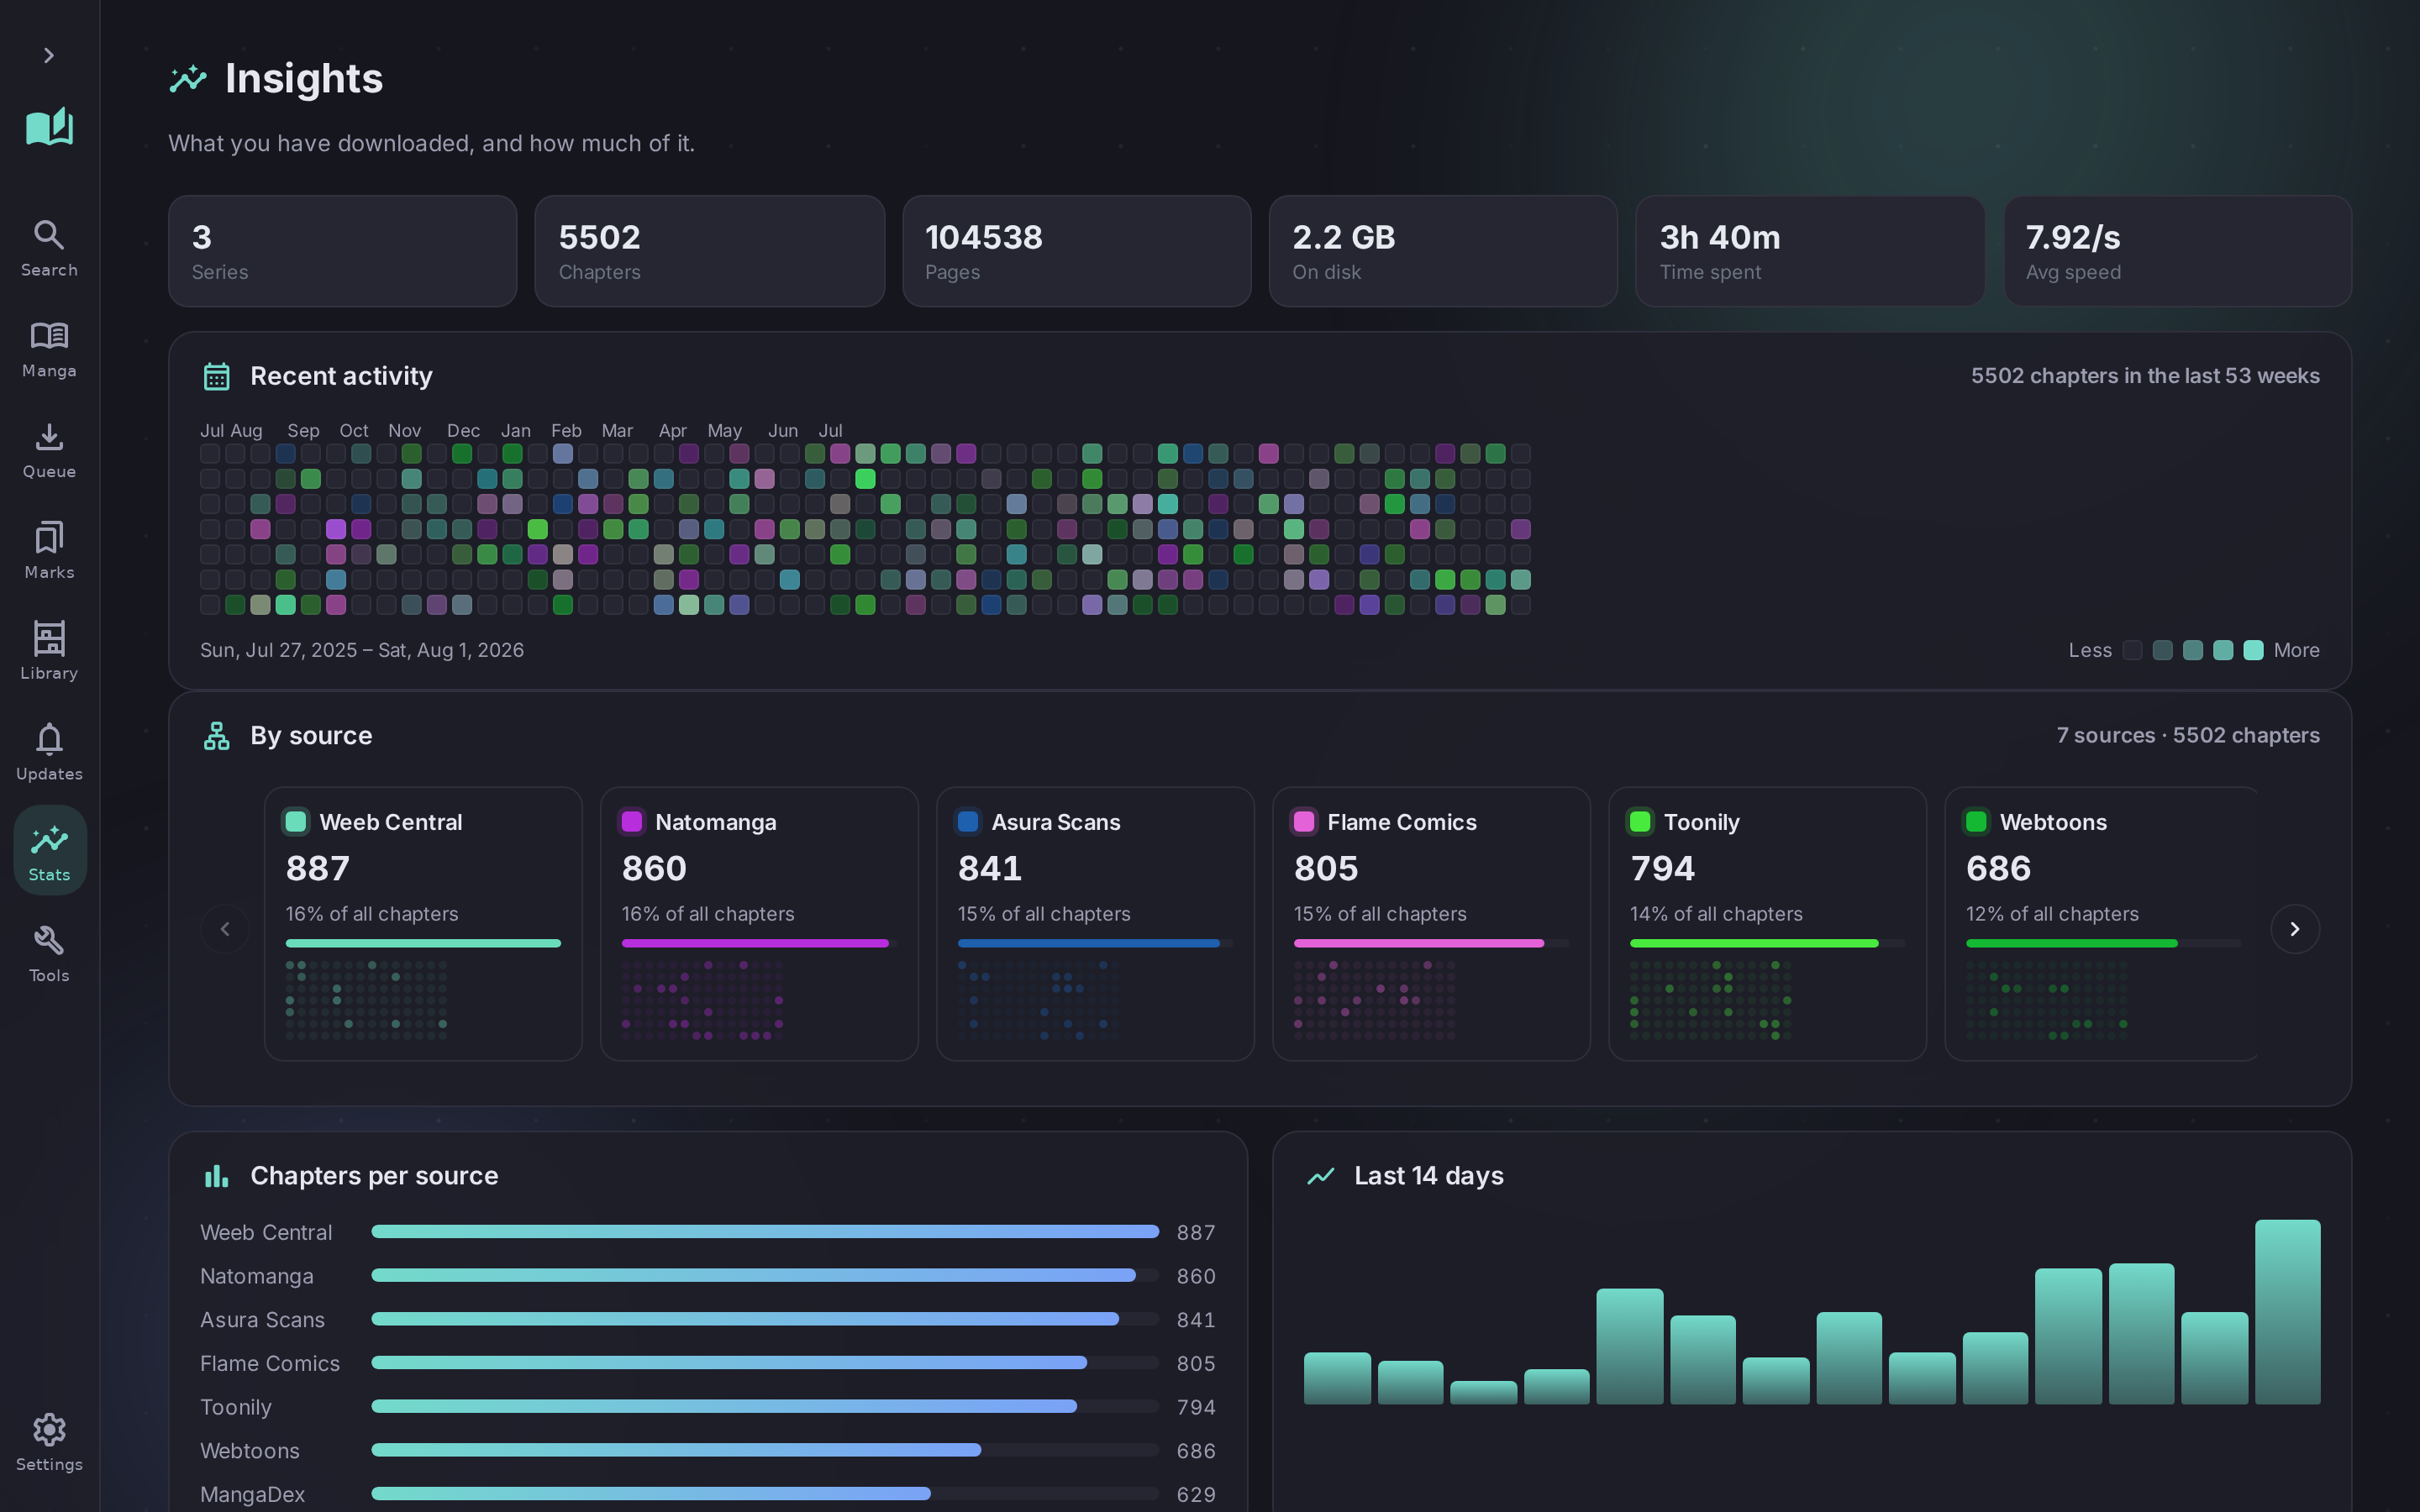This screenshot has width=2420, height=1512.
Task: Click the 7.92/s Avg speed card
Action: point(2178,251)
